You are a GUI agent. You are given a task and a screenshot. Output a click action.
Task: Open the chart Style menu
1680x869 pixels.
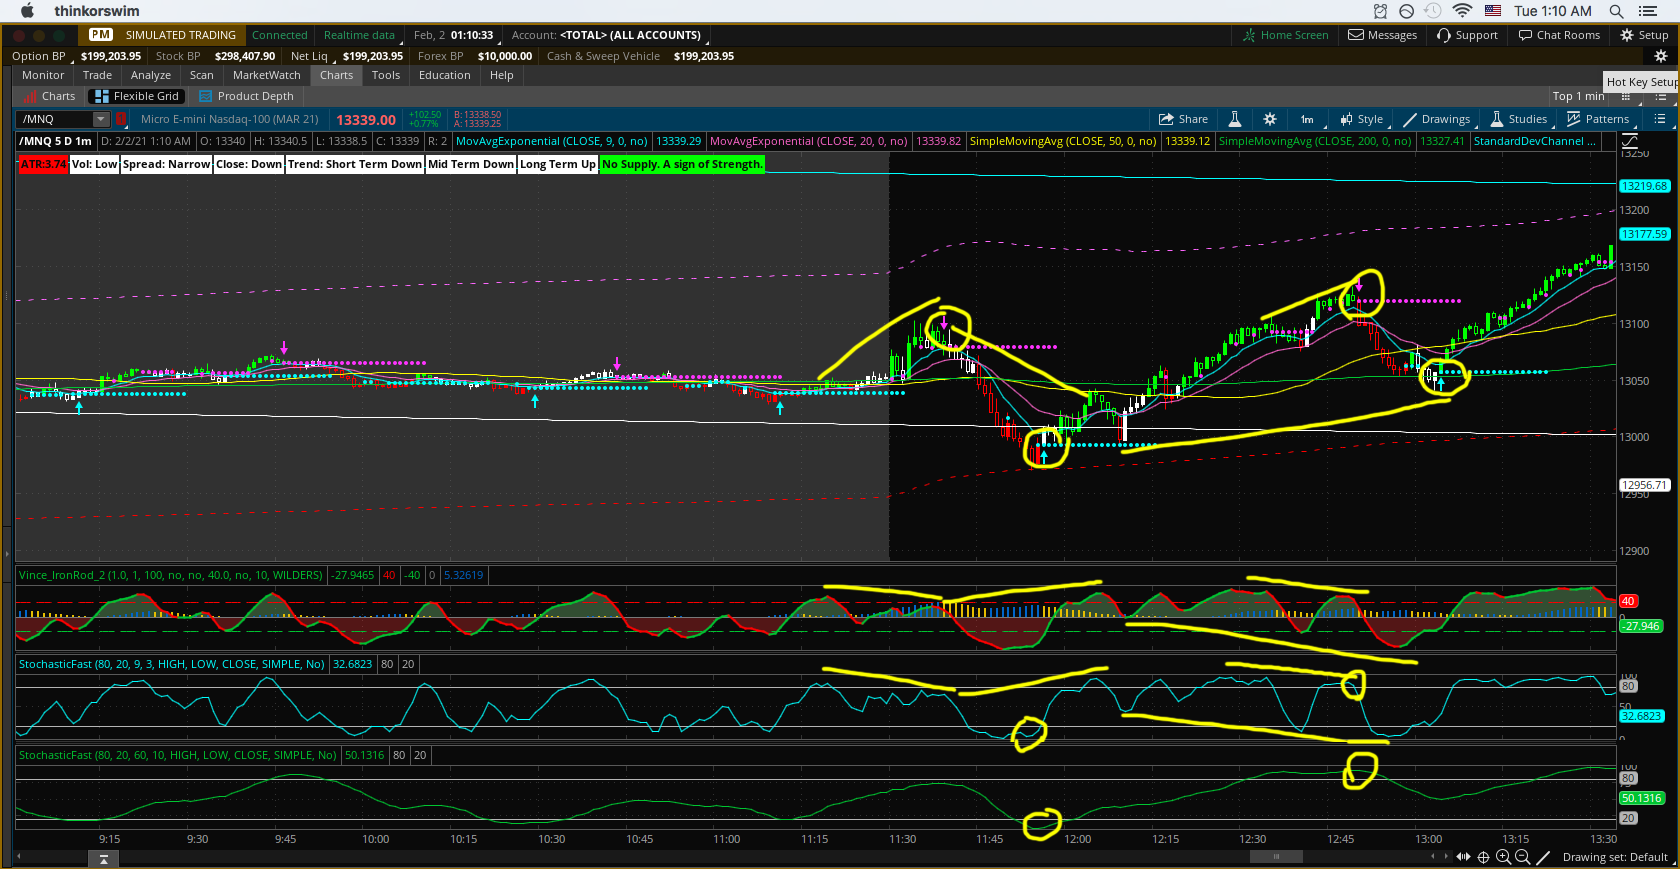tap(1362, 119)
